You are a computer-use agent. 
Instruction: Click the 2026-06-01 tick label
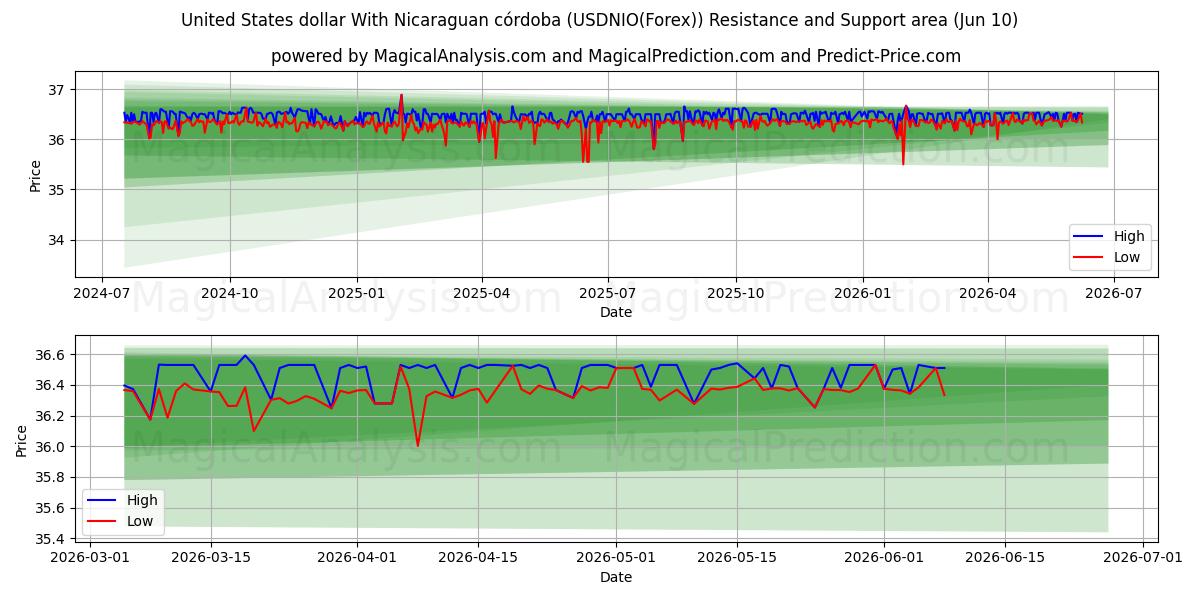pyautogui.click(x=884, y=558)
